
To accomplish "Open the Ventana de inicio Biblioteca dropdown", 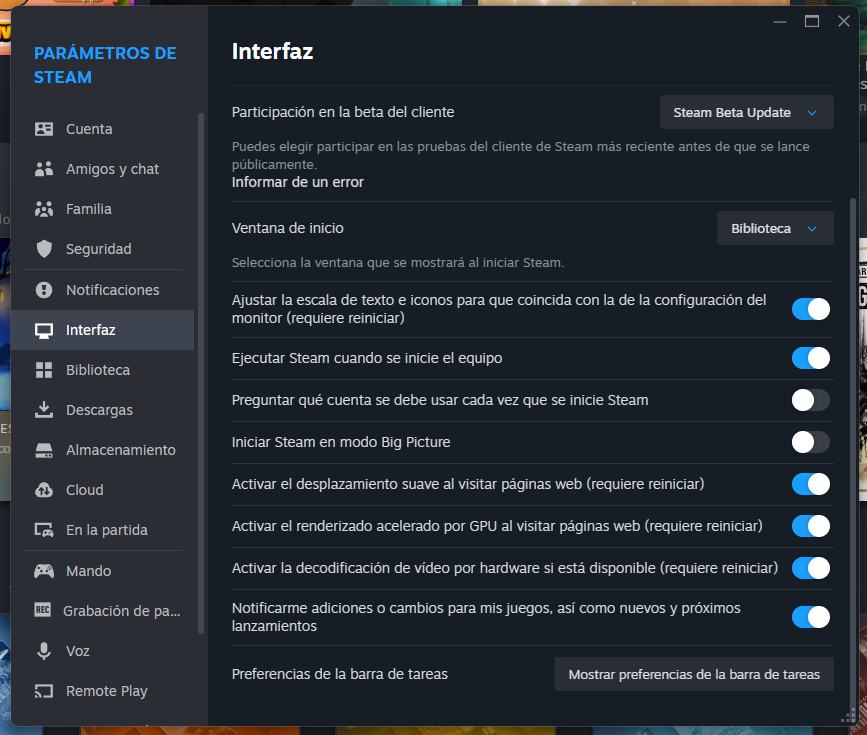I will click(775, 228).
